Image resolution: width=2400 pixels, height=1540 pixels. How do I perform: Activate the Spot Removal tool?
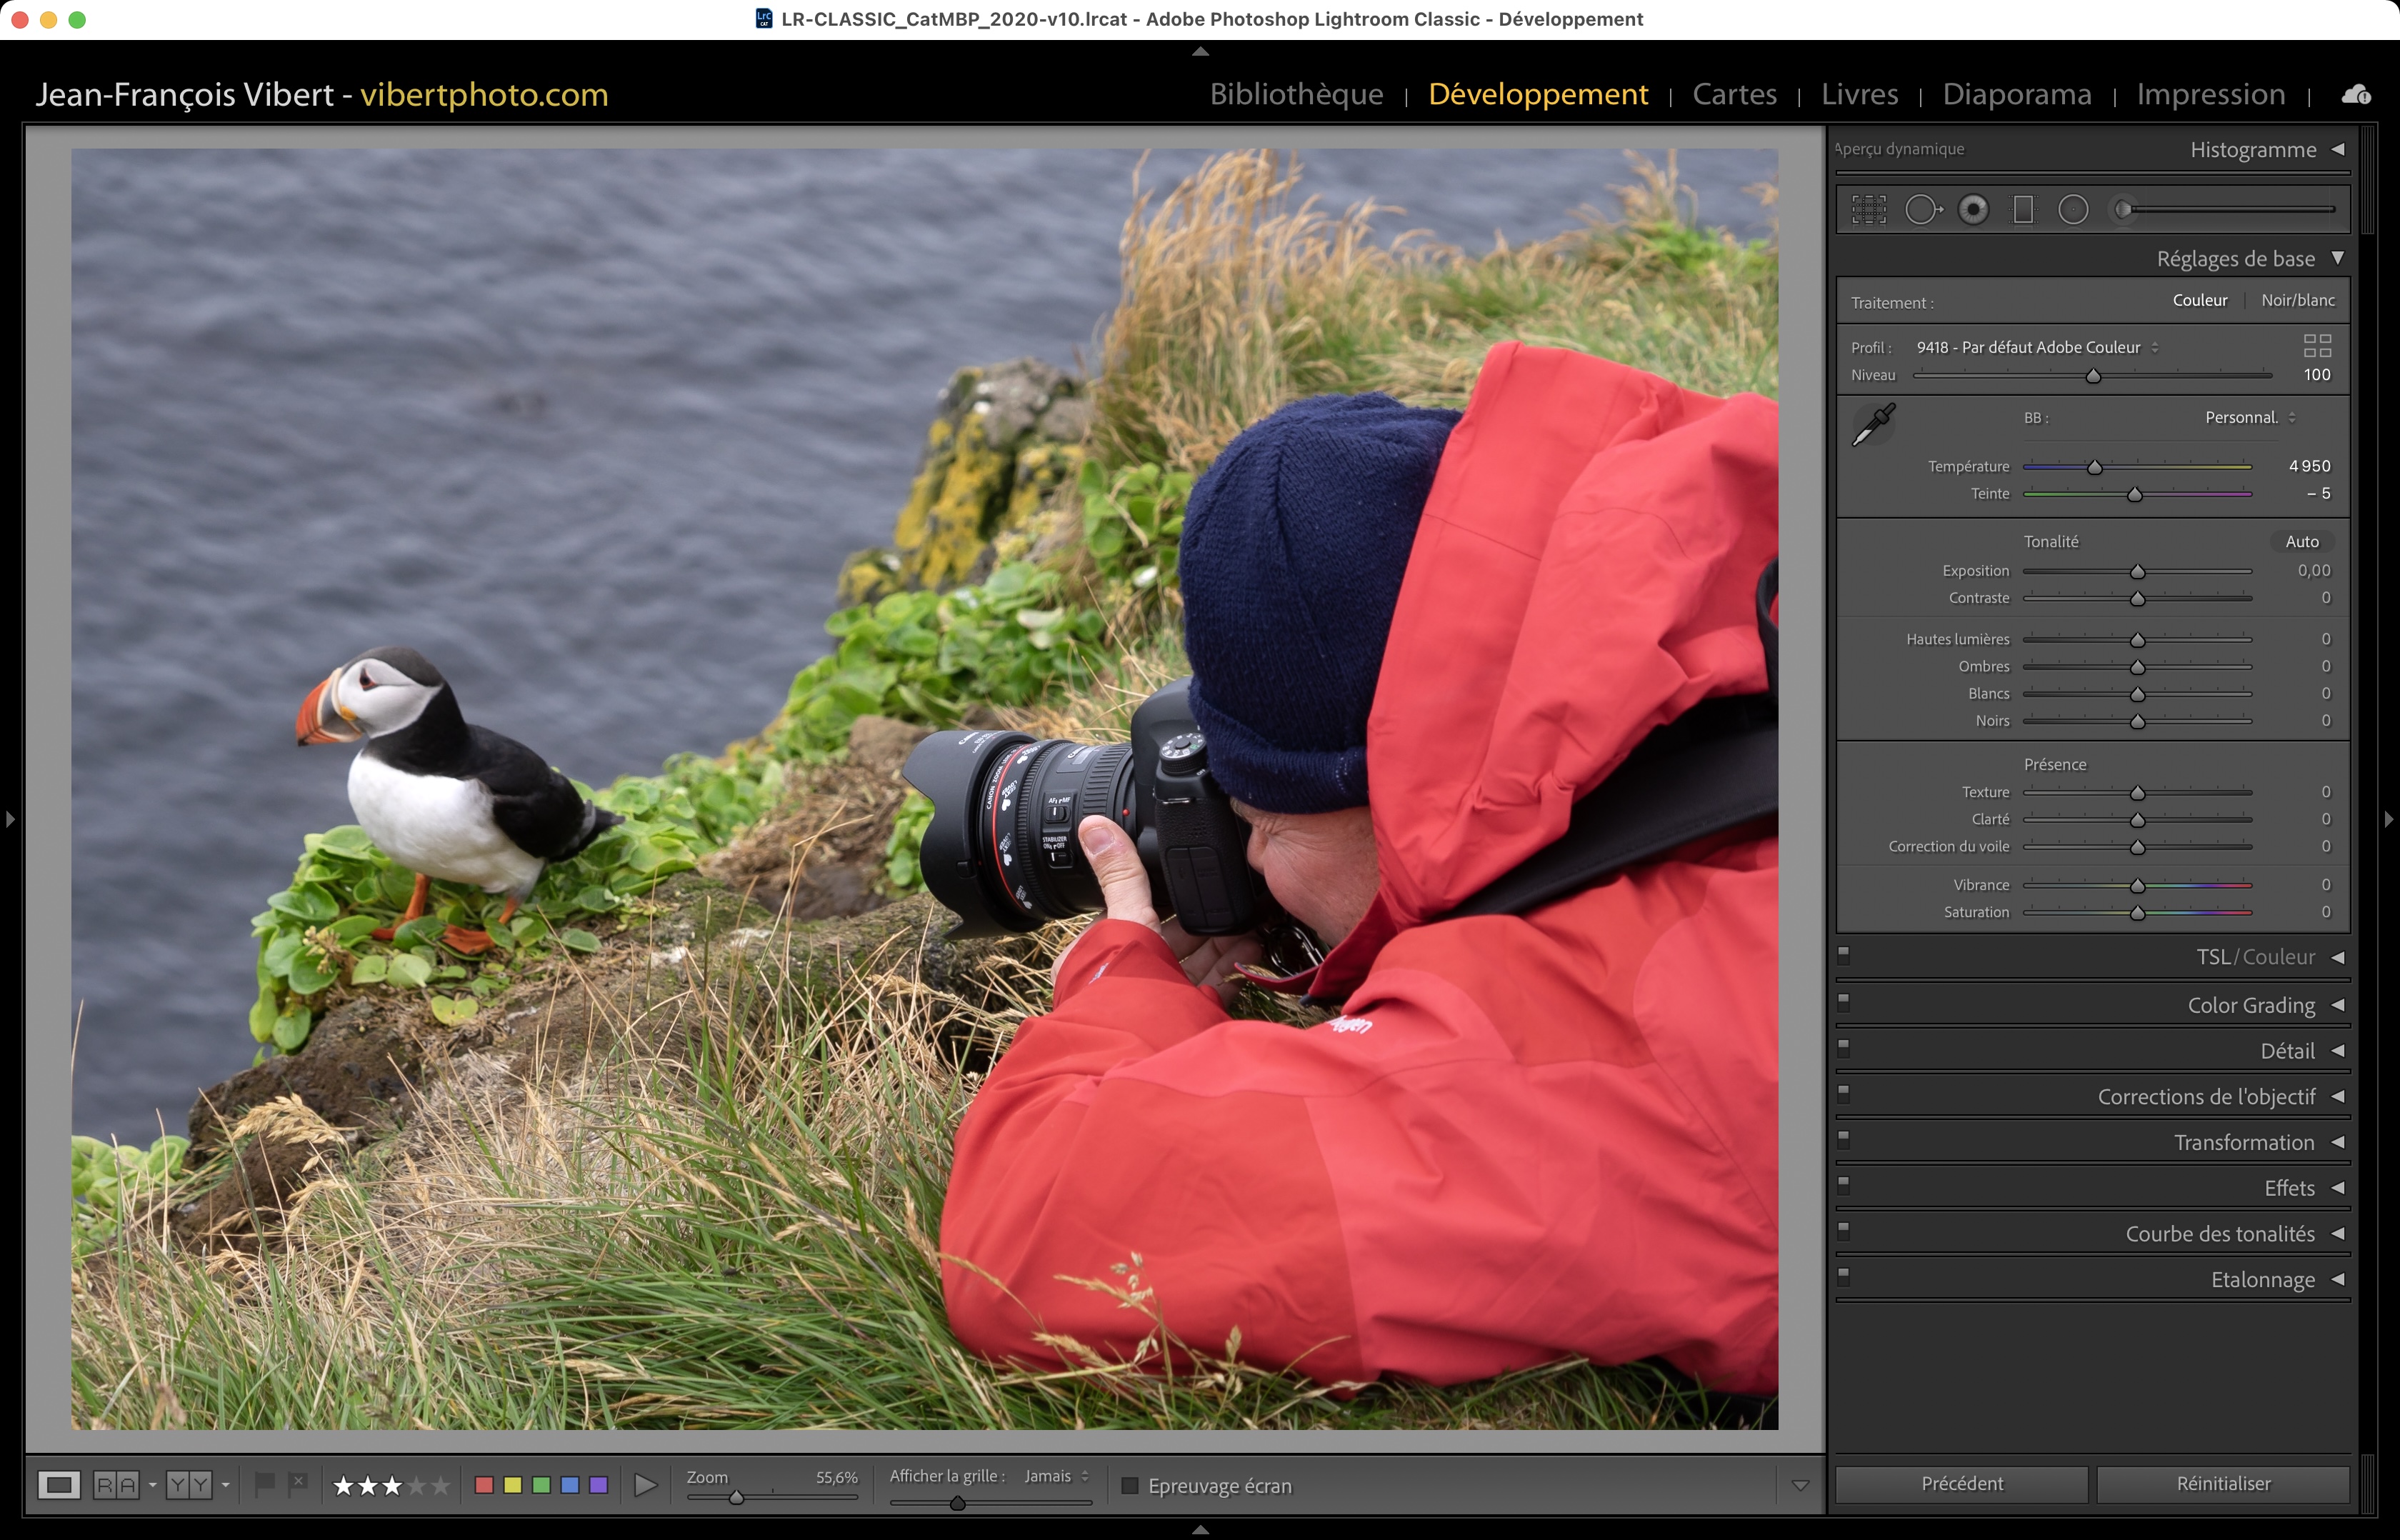tap(1922, 210)
